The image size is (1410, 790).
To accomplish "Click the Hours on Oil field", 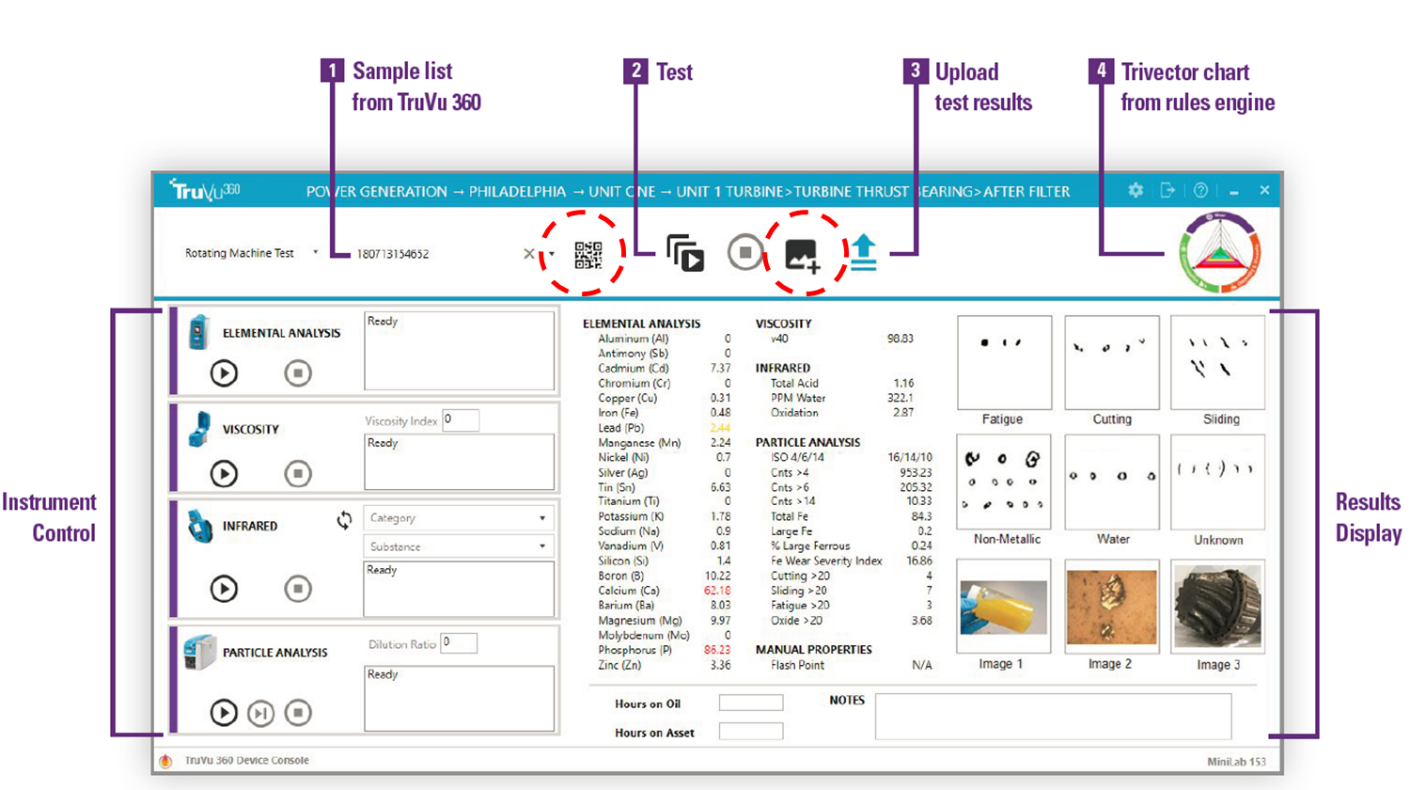I will coord(750,704).
